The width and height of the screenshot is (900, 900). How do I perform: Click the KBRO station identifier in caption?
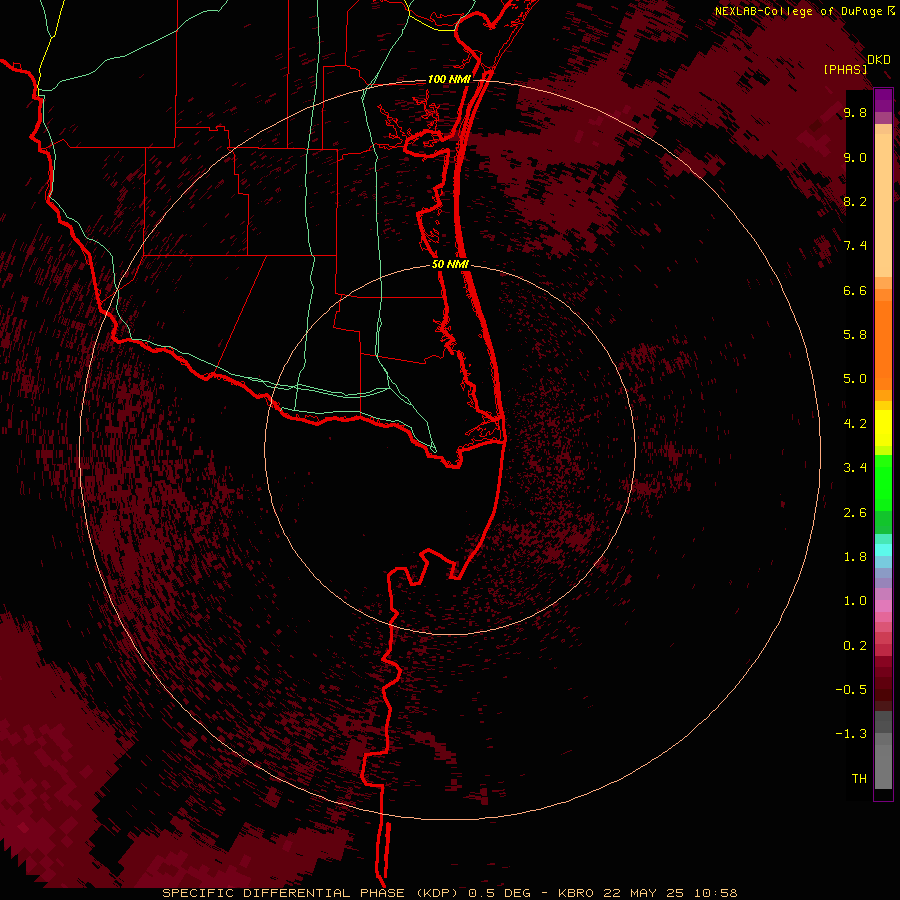coord(576,893)
